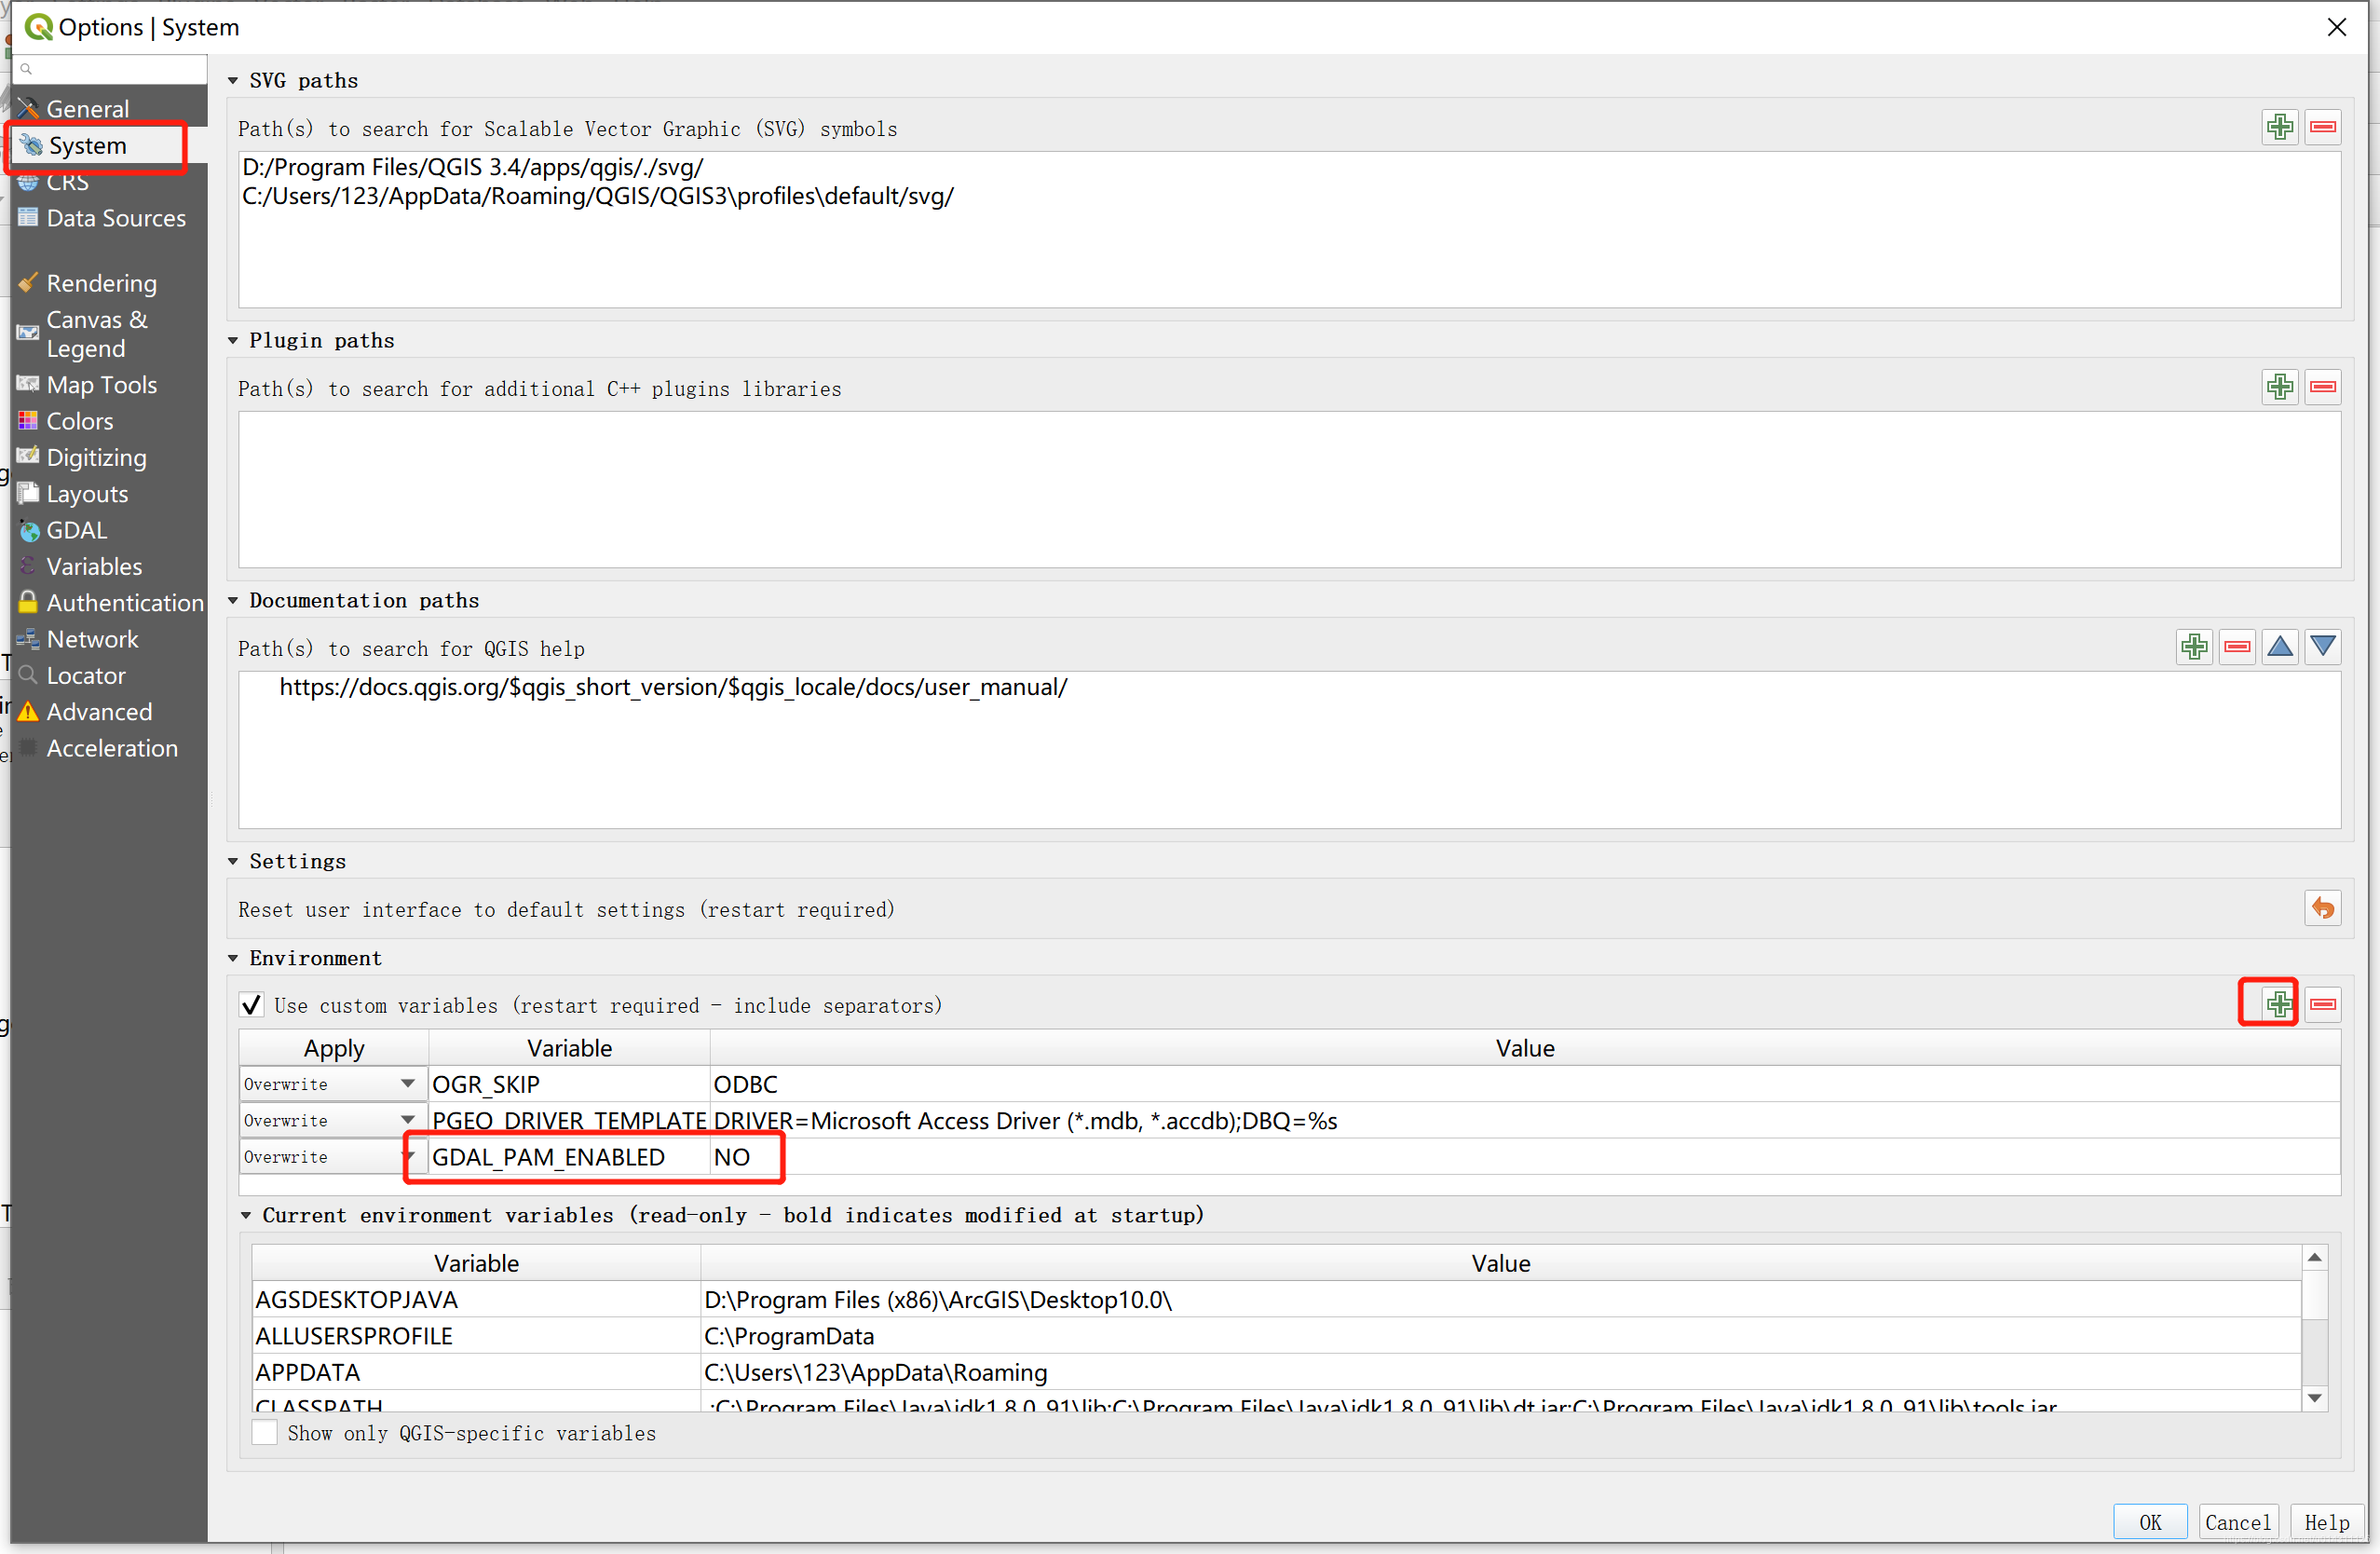Image resolution: width=2380 pixels, height=1554 pixels.
Task: Reset user interface to default settings
Action: 2323,908
